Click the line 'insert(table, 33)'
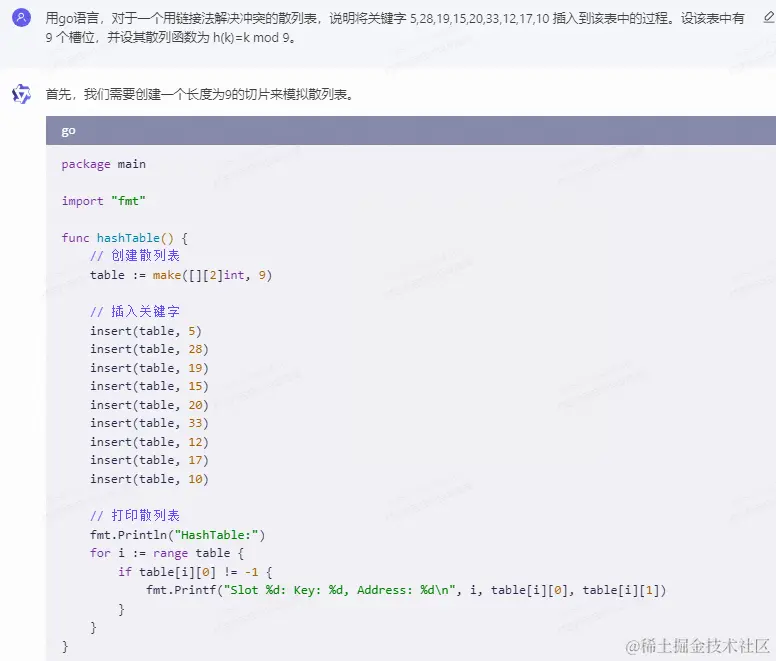Viewport: 776px width, 661px height. pos(149,424)
